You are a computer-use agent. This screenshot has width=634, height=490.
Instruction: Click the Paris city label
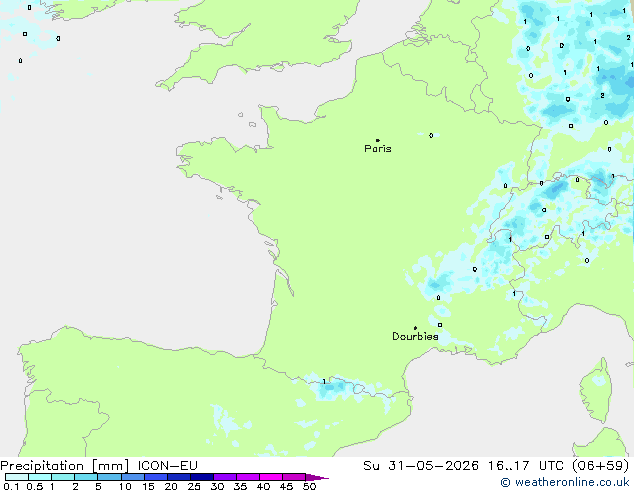point(378,149)
